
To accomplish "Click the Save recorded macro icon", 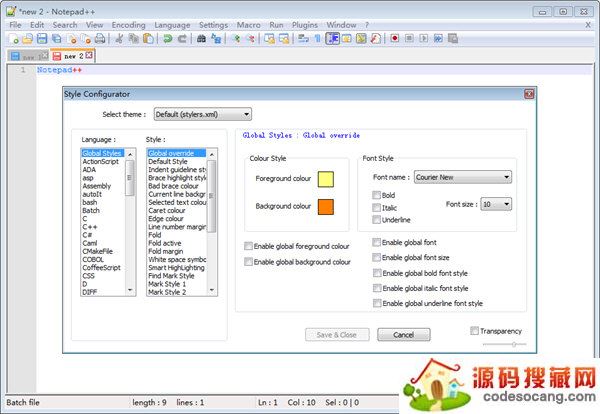I will pos(453,39).
